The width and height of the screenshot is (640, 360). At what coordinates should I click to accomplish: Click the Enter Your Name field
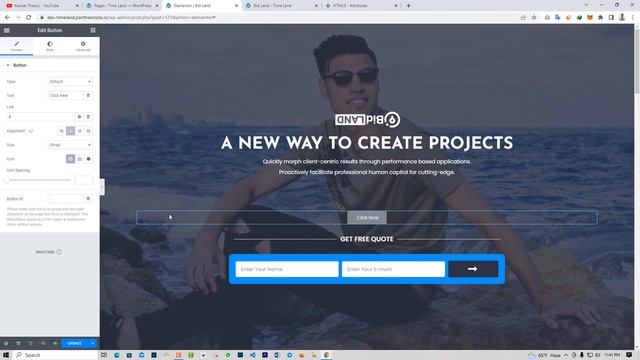pos(287,269)
